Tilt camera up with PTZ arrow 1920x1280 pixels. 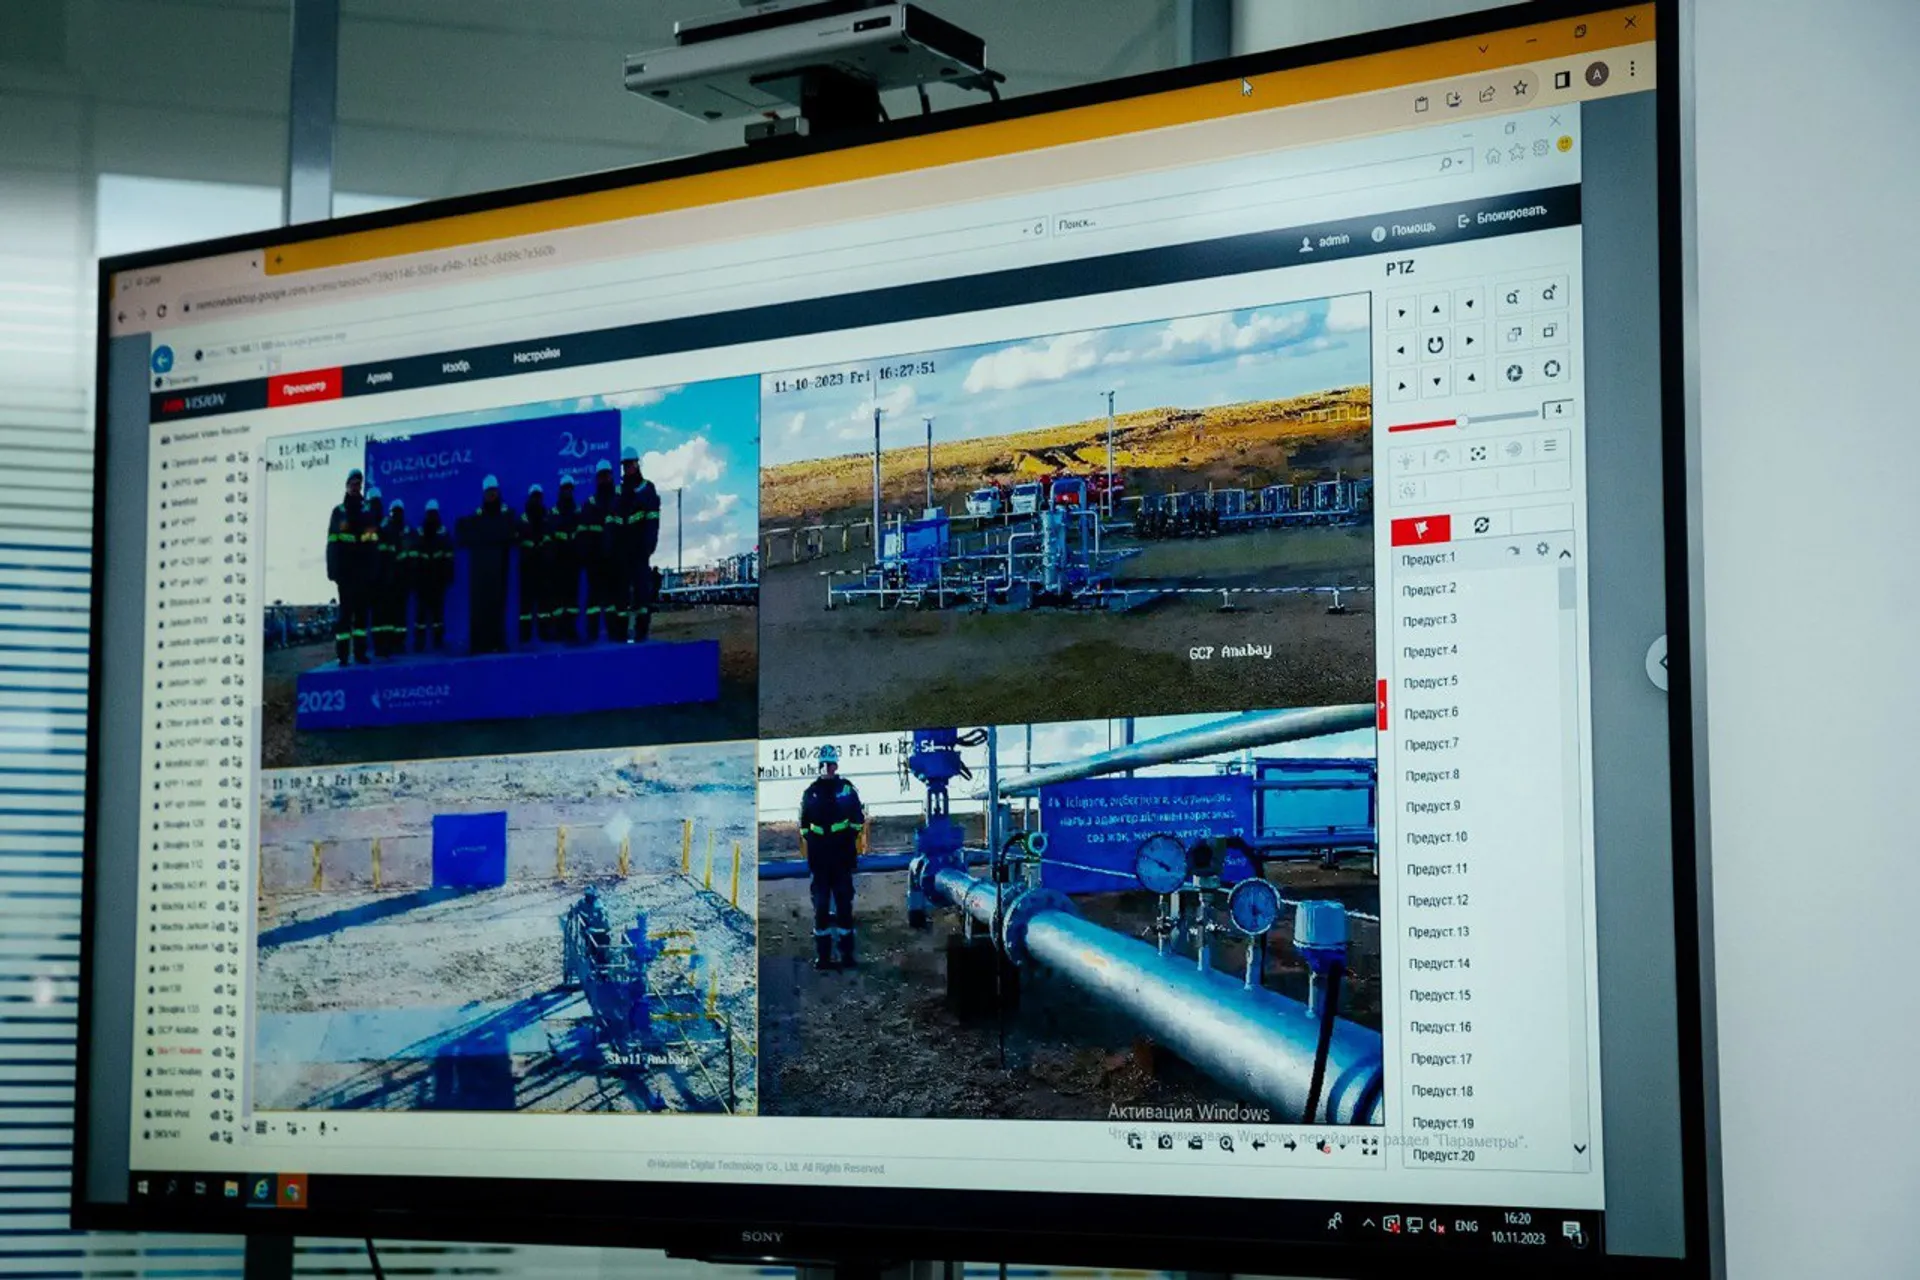[x=1435, y=308]
